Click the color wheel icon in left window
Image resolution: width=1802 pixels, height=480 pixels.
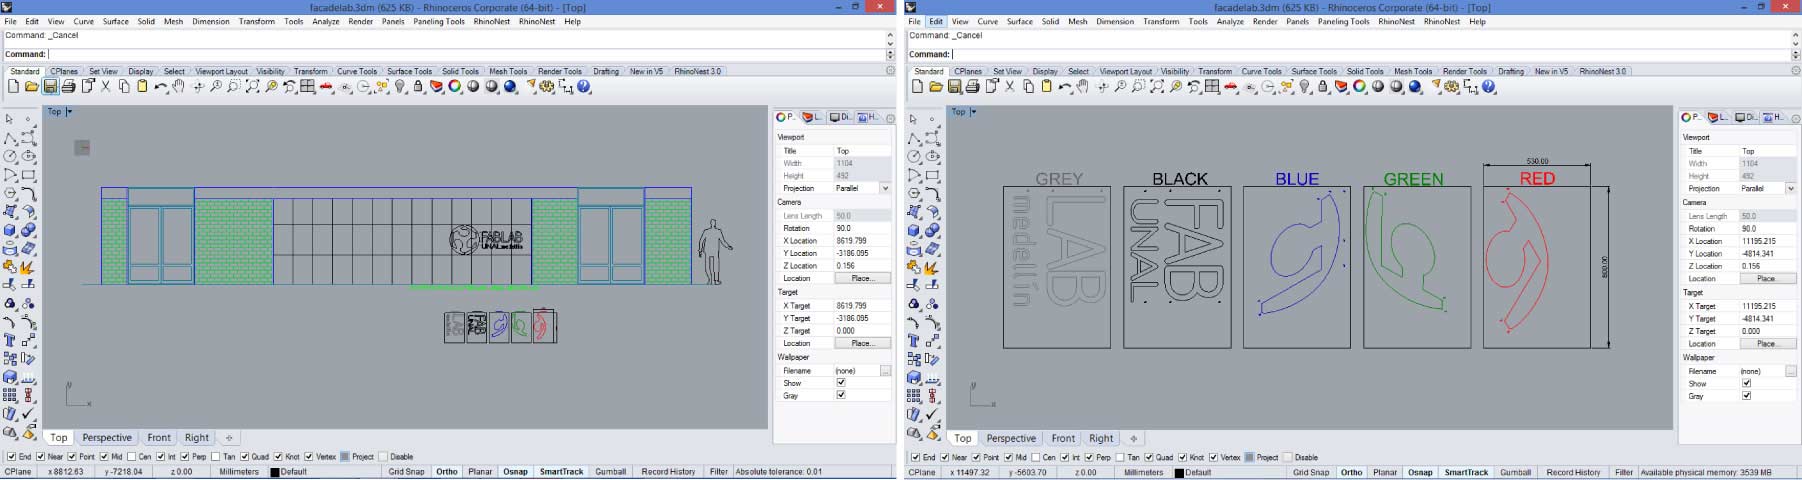pos(455,87)
